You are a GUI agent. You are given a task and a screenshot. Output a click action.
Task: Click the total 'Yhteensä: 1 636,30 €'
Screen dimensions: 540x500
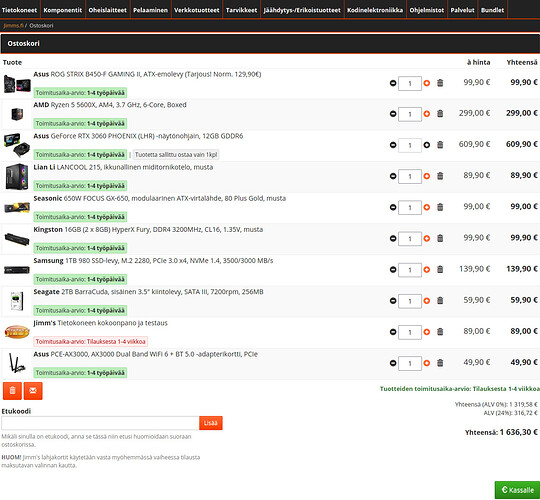[501, 432]
